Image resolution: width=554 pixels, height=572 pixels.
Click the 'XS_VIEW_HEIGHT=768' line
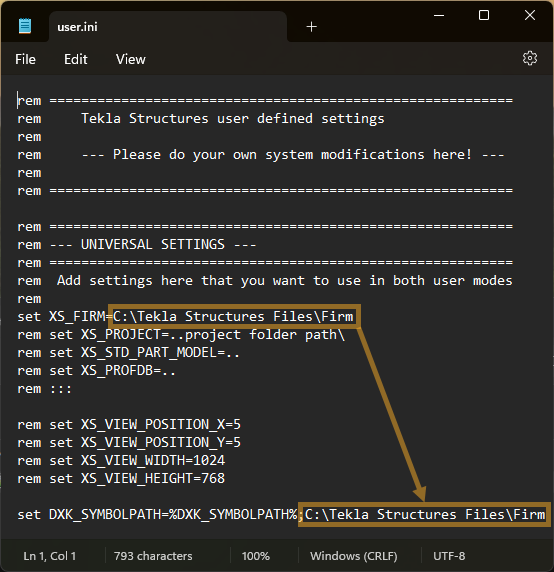[x=121, y=478]
